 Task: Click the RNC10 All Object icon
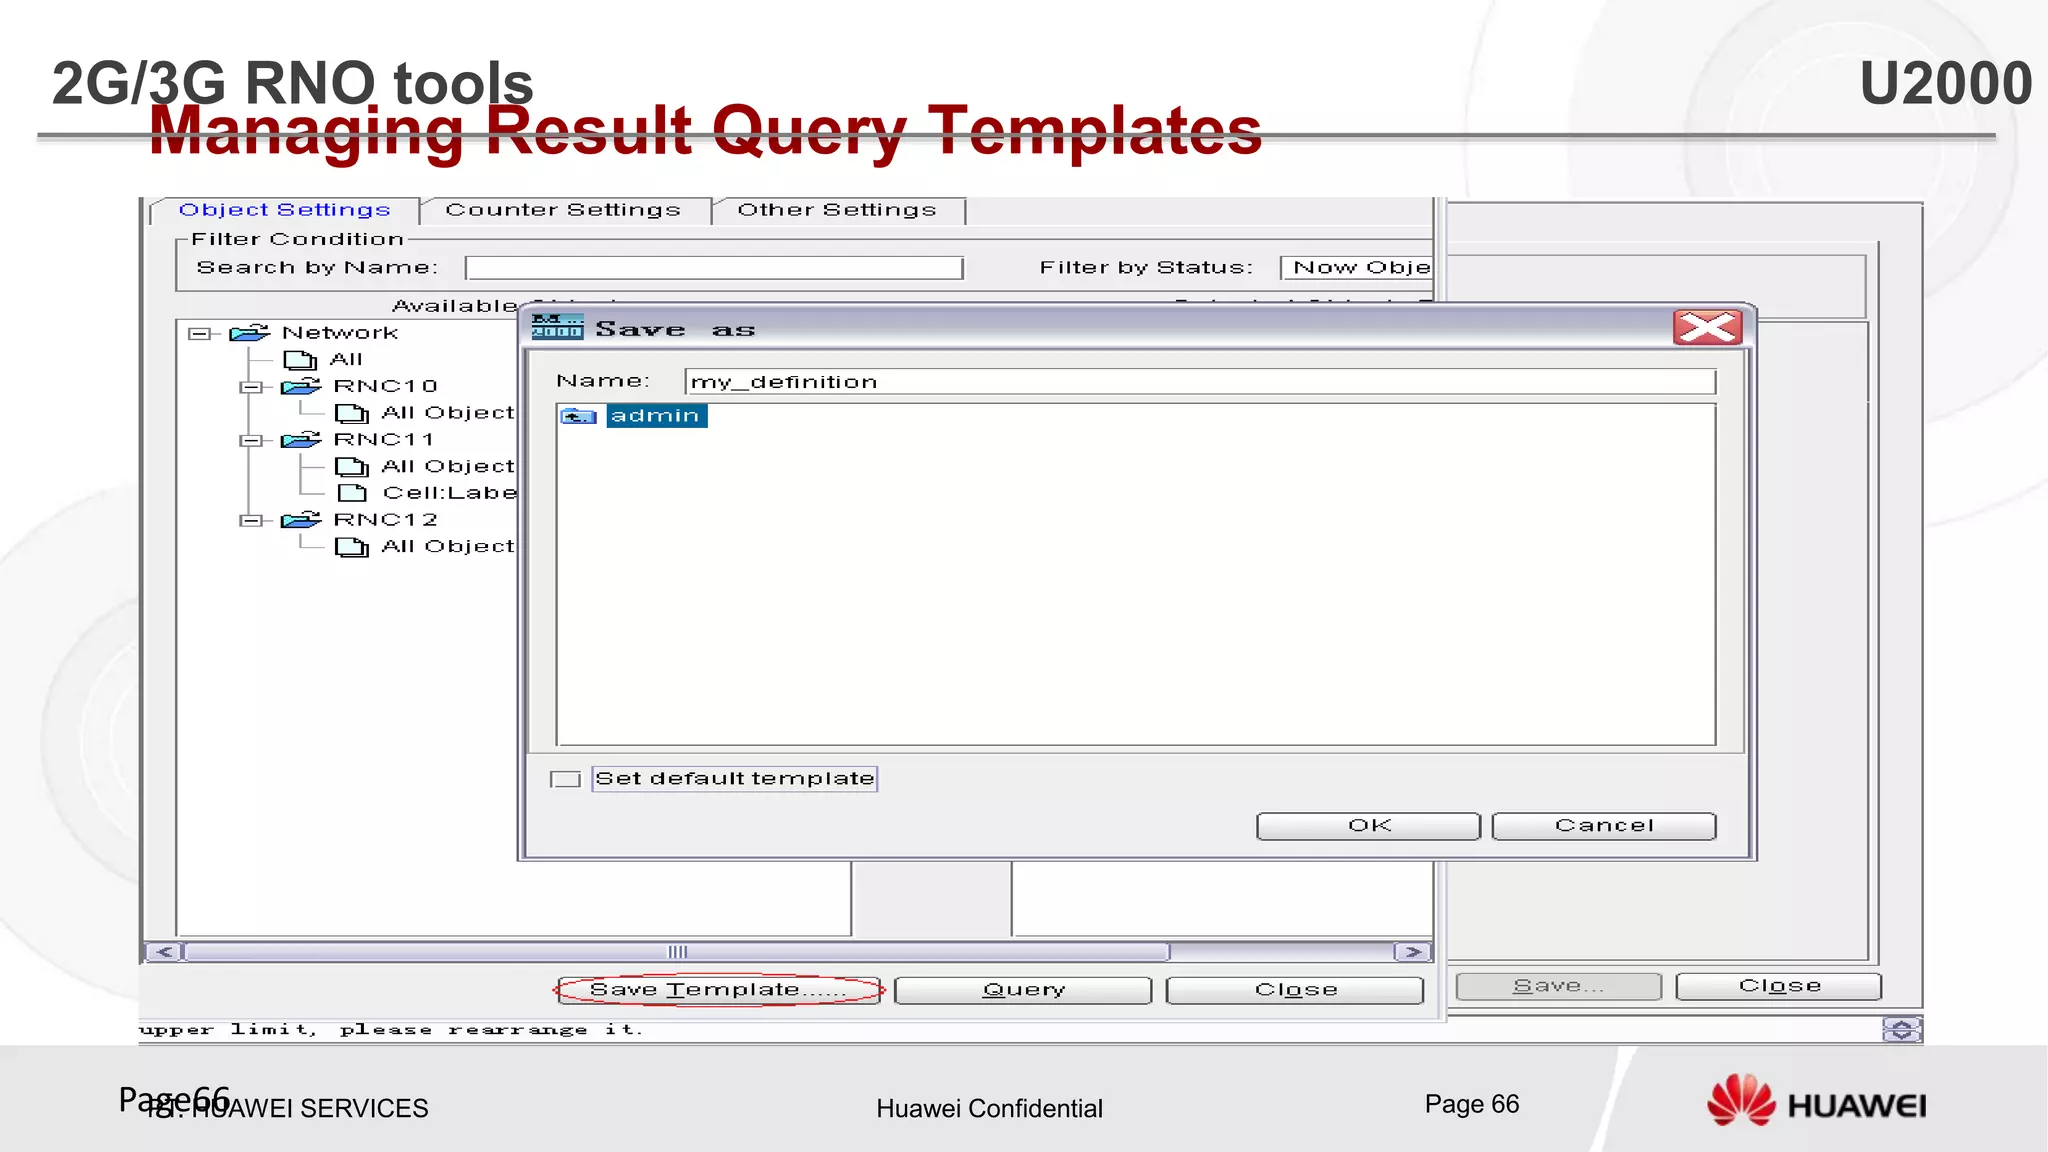tap(351, 413)
